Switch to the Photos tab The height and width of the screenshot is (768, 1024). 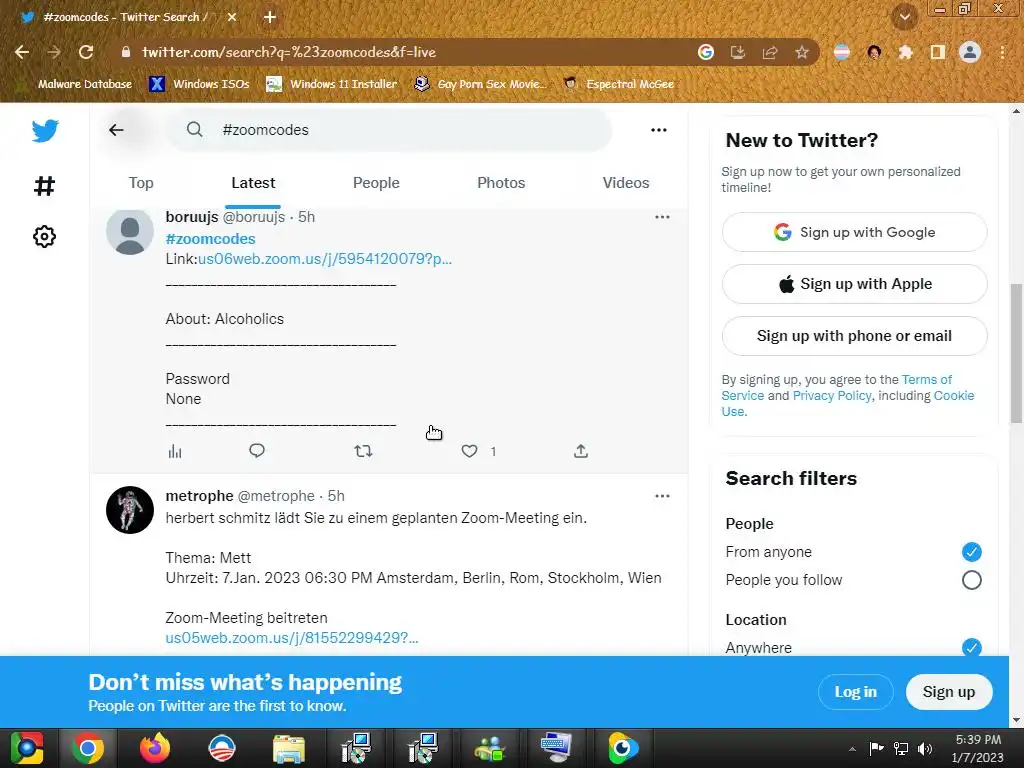[x=501, y=183]
